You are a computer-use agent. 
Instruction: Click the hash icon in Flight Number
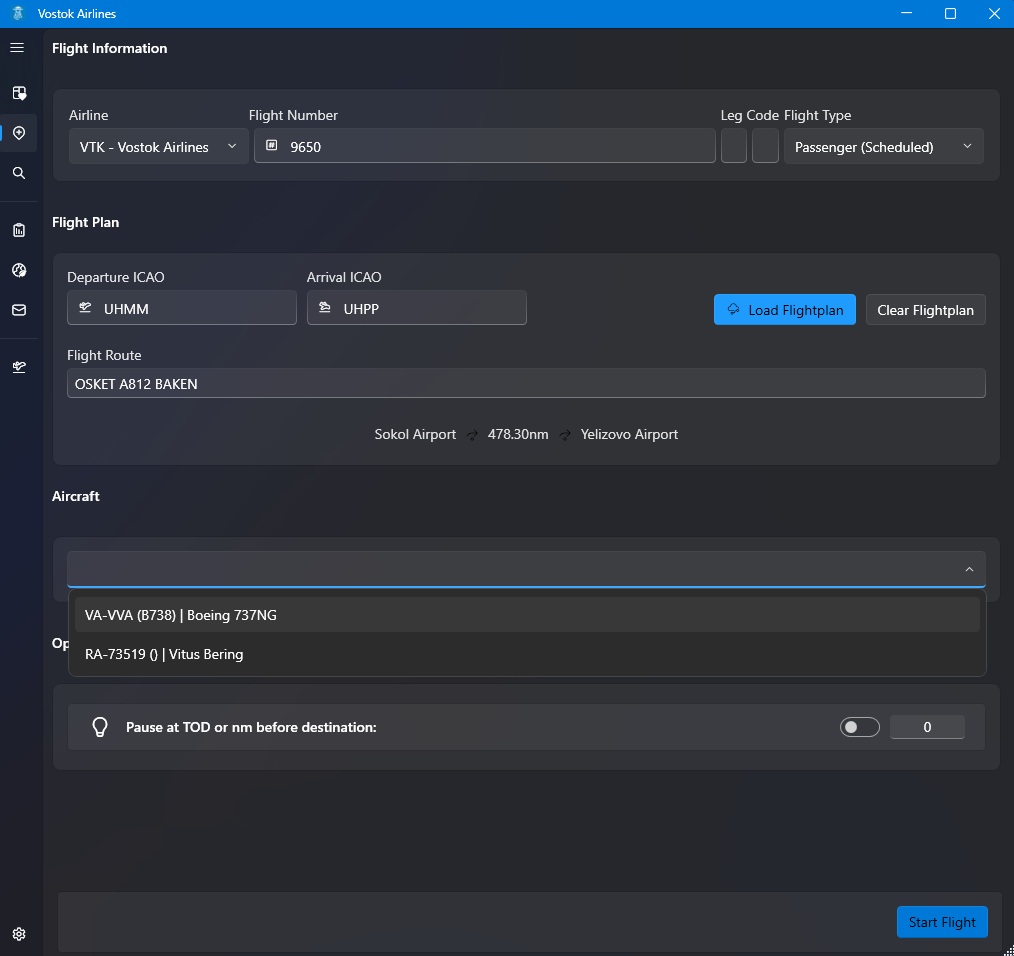(x=272, y=146)
